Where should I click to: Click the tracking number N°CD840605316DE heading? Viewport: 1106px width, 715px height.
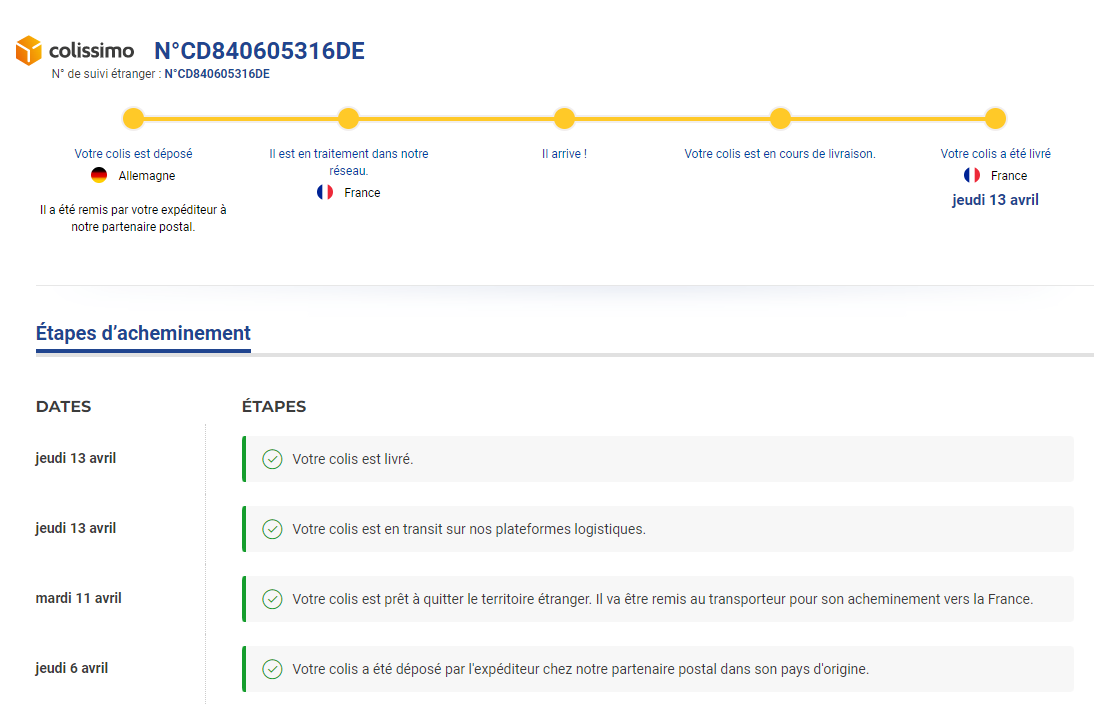(259, 51)
